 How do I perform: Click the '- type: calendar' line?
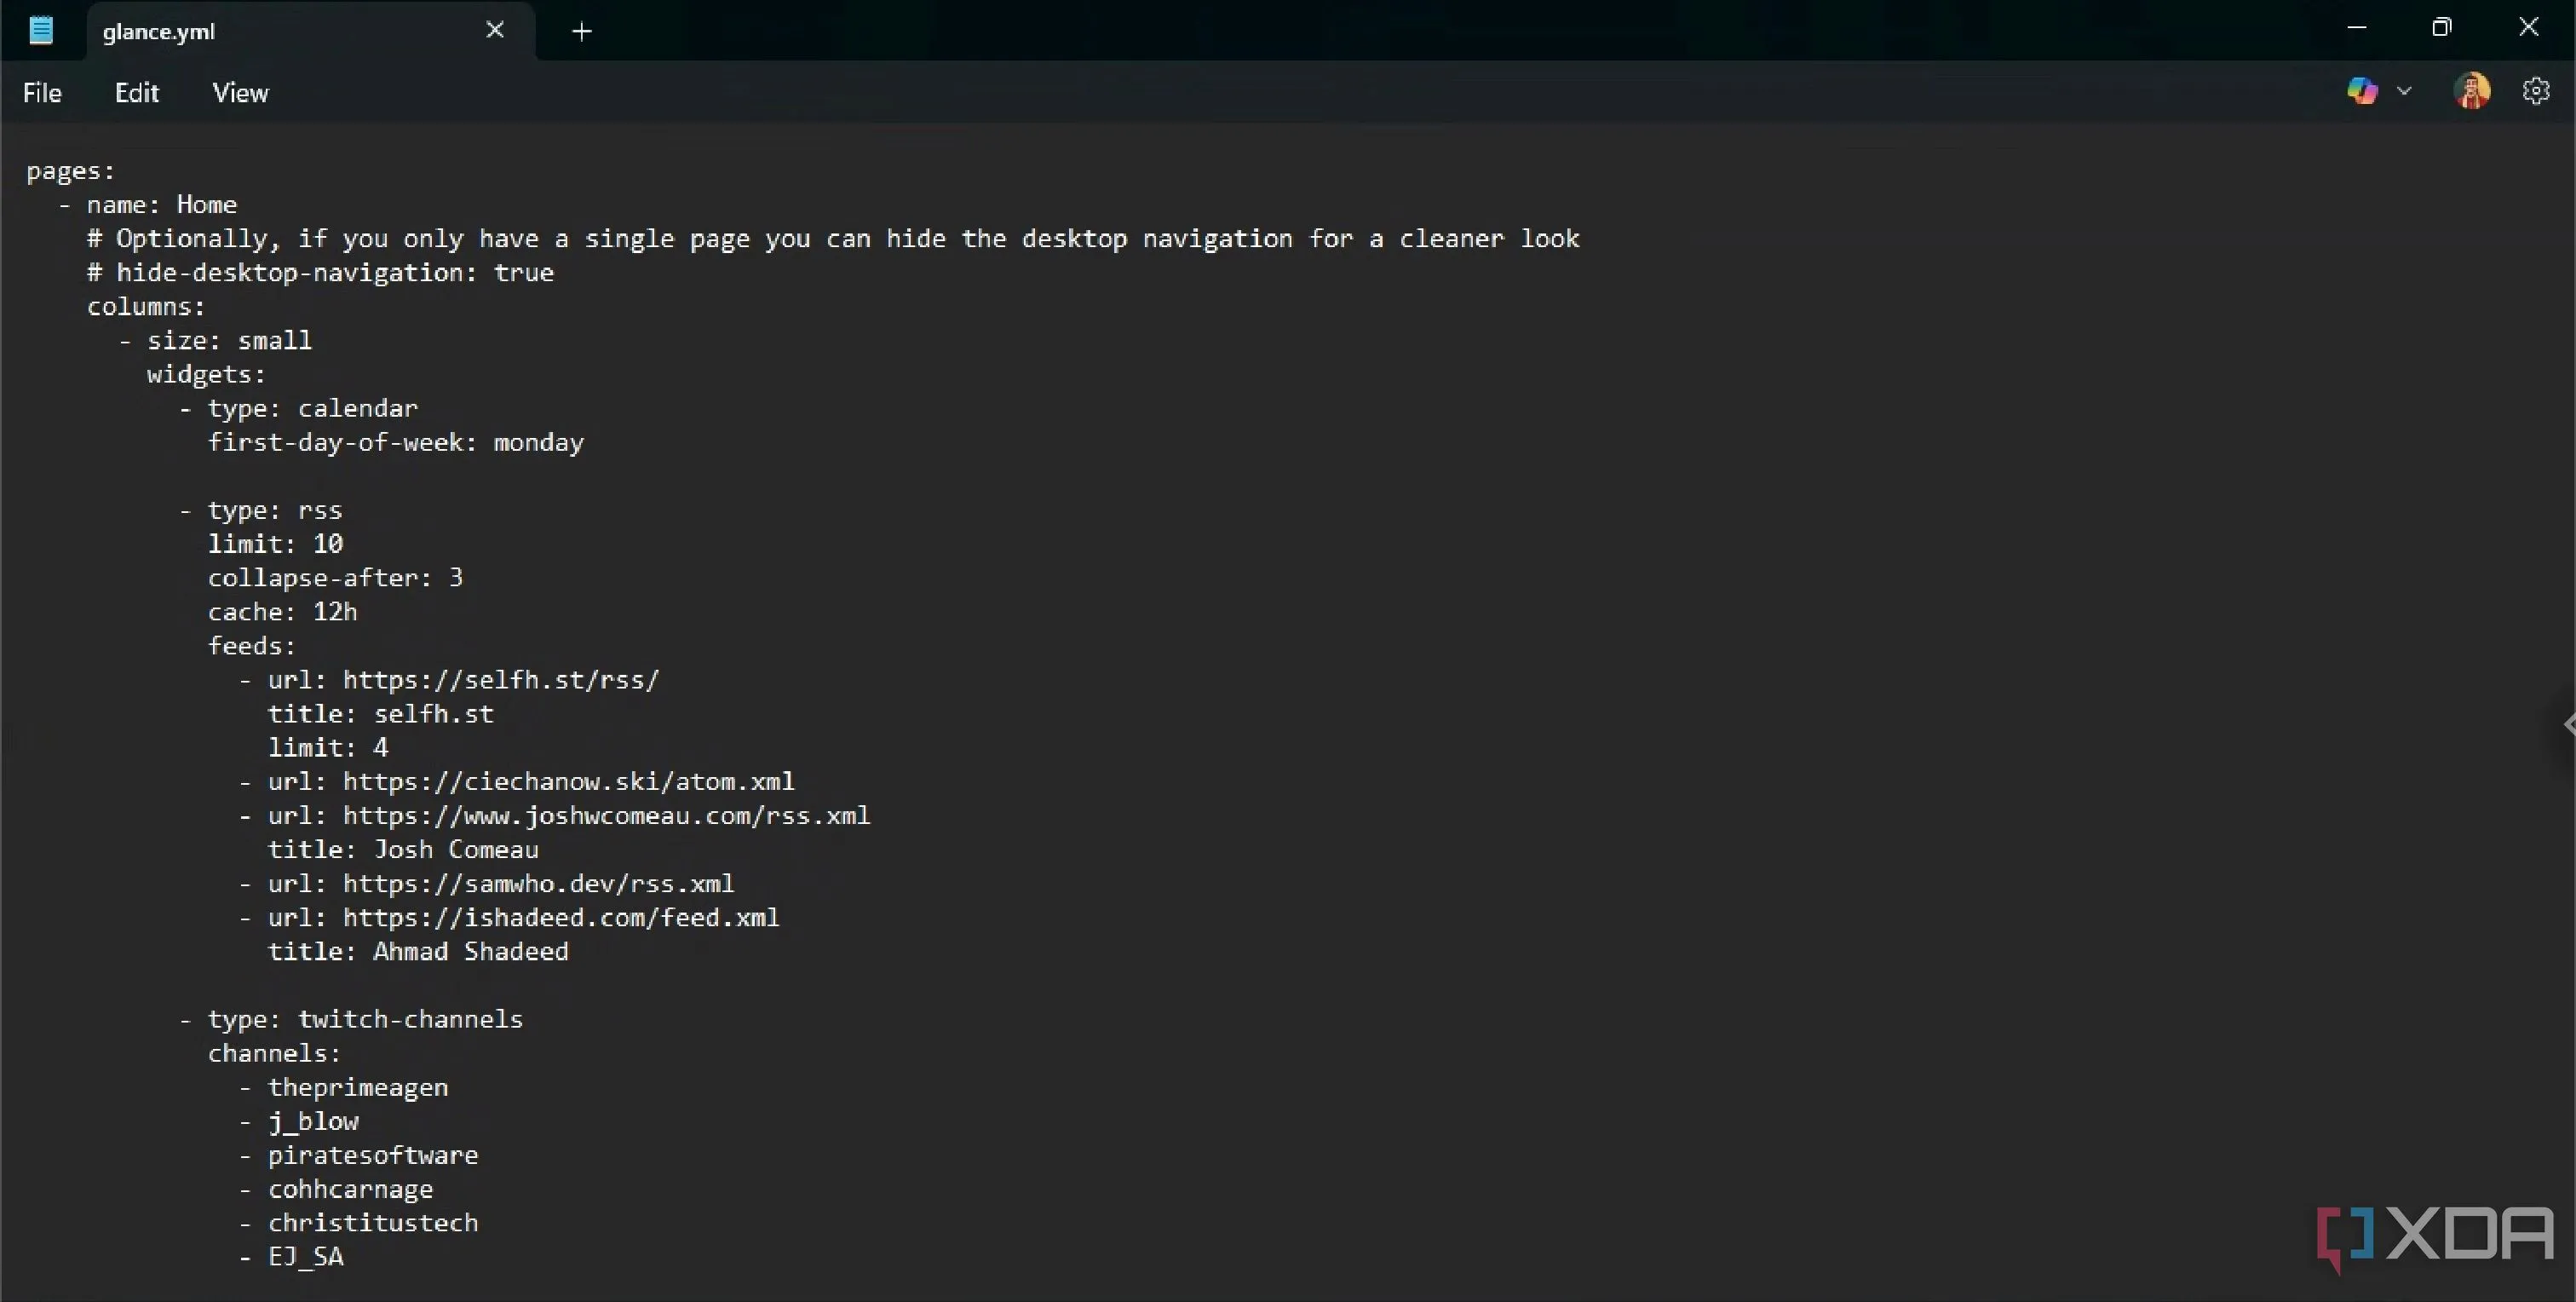[x=298, y=409]
